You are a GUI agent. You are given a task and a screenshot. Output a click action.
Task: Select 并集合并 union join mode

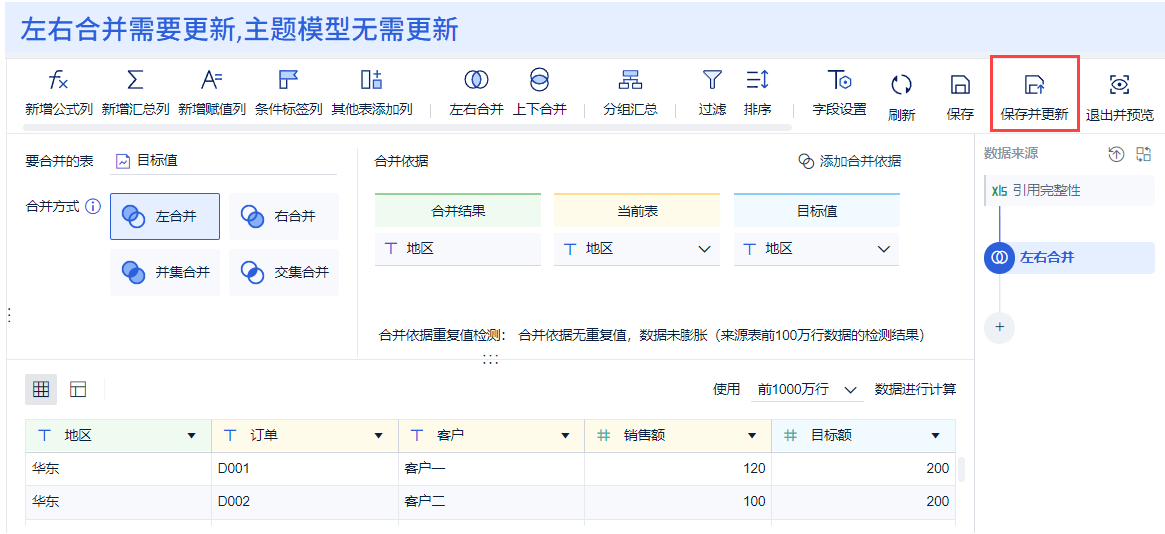click(x=165, y=272)
